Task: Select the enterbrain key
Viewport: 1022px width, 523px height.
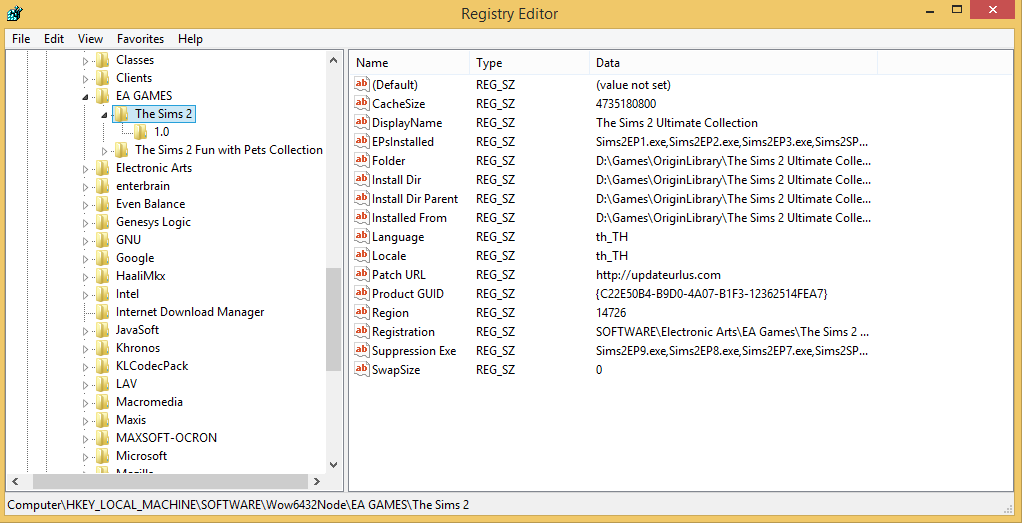Action: click(x=143, y=186)
